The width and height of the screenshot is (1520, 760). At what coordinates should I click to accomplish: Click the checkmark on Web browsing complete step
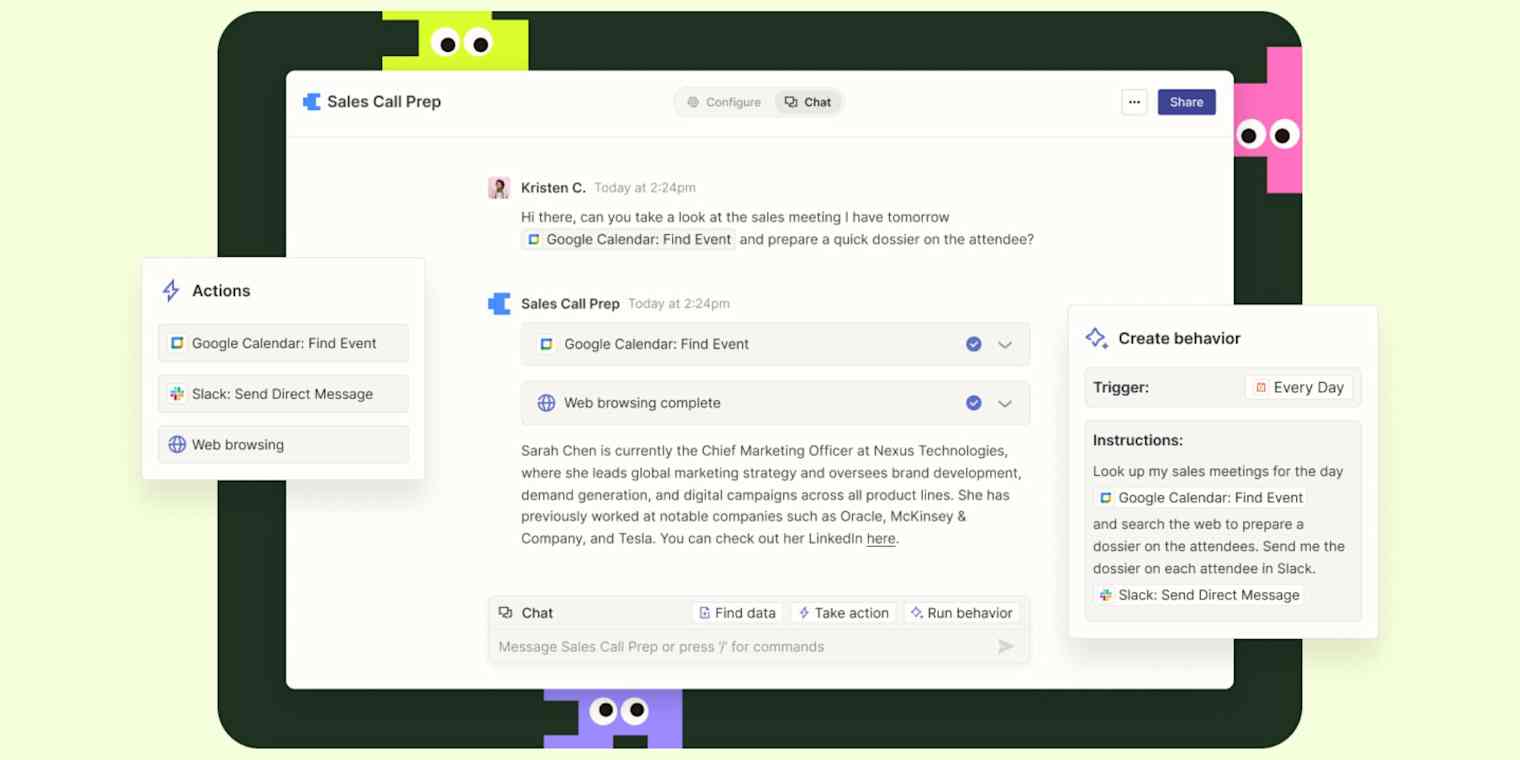click(x=973, y=403)
